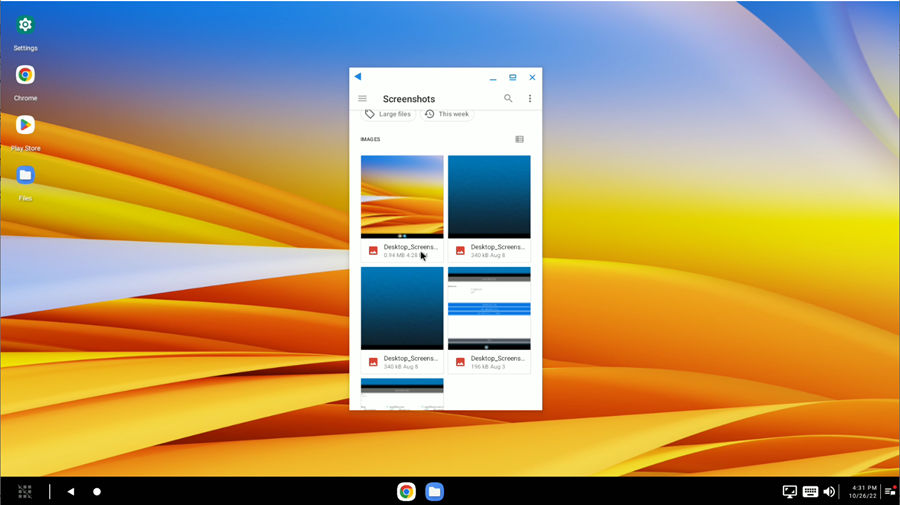This screenshot has height=505, width=900.
Task: Open the Settings desktop shortcut
Action: [x=25, y=25]
